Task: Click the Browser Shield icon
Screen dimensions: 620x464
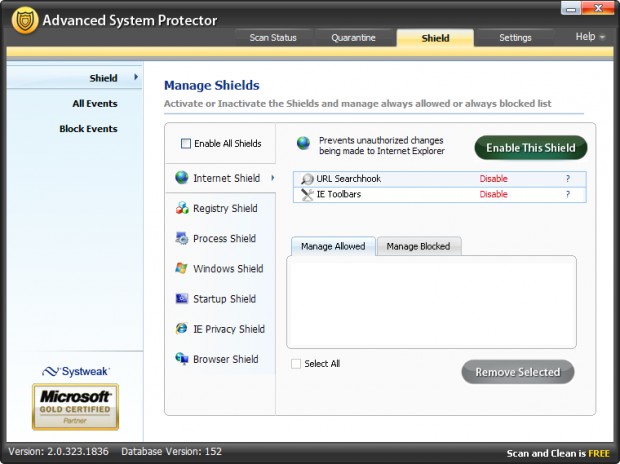Action: coord(181,358)
